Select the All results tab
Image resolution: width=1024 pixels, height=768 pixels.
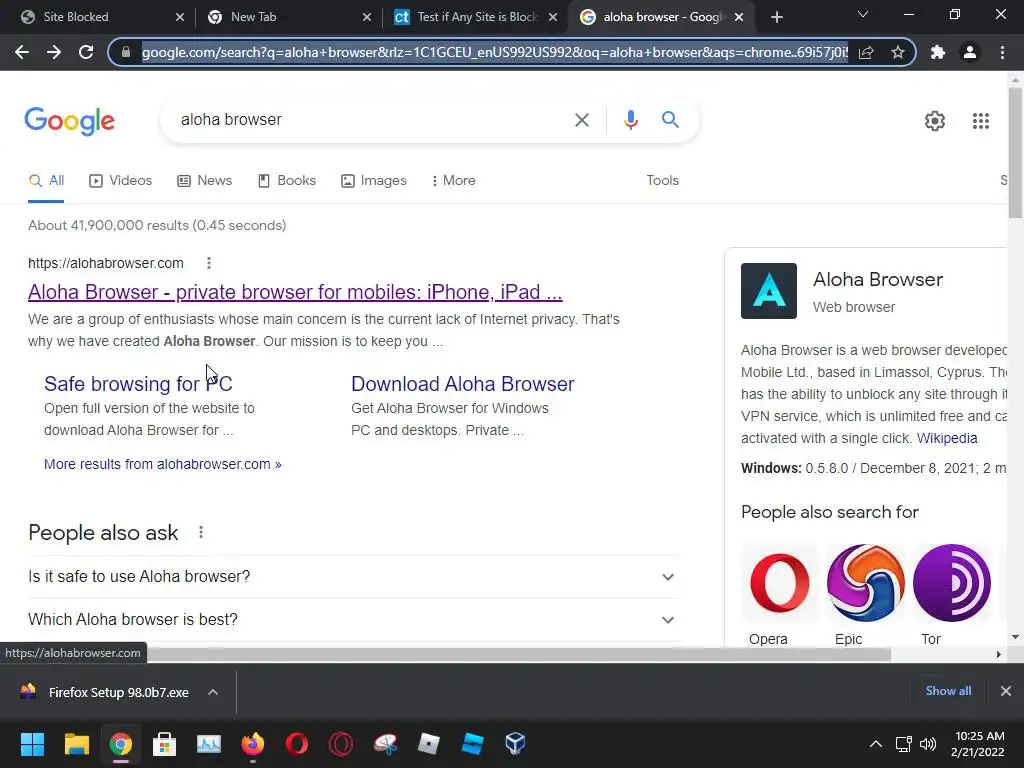(46, 180)
